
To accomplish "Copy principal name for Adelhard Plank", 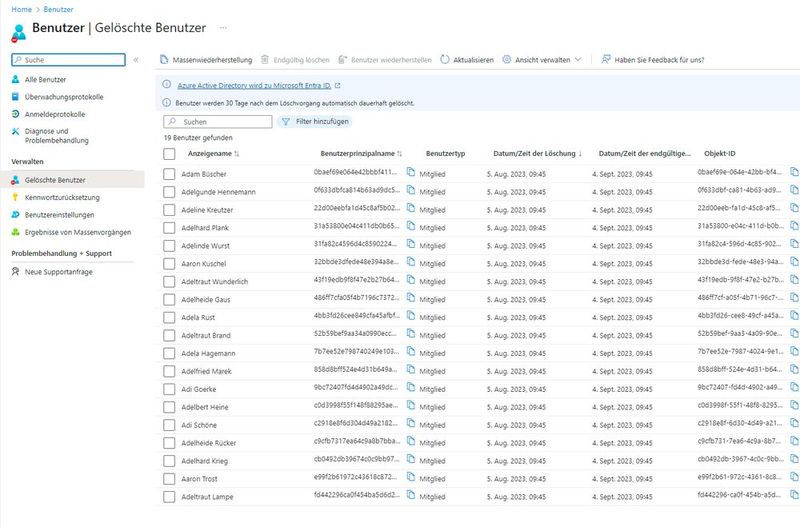I will [x=411, y=225].
